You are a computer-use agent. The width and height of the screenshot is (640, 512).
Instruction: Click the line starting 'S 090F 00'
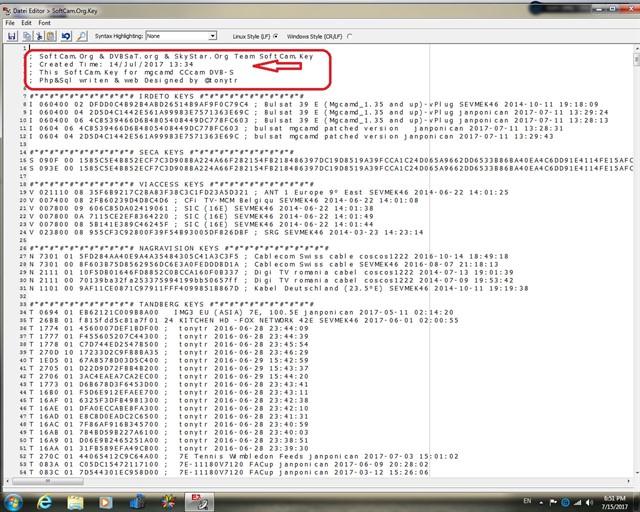331,160
